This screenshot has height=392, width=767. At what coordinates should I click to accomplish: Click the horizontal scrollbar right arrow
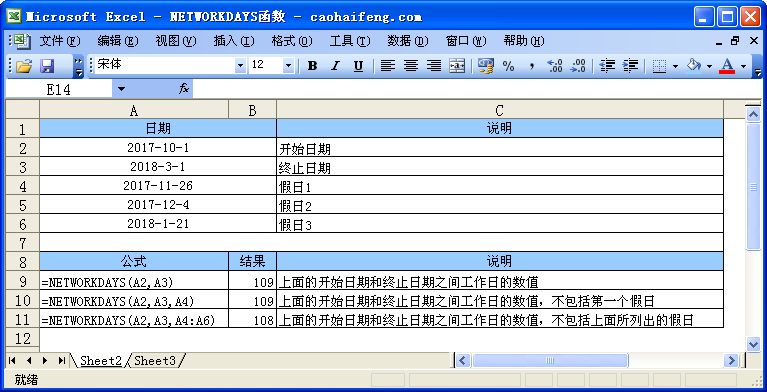(x=732, y=361)
